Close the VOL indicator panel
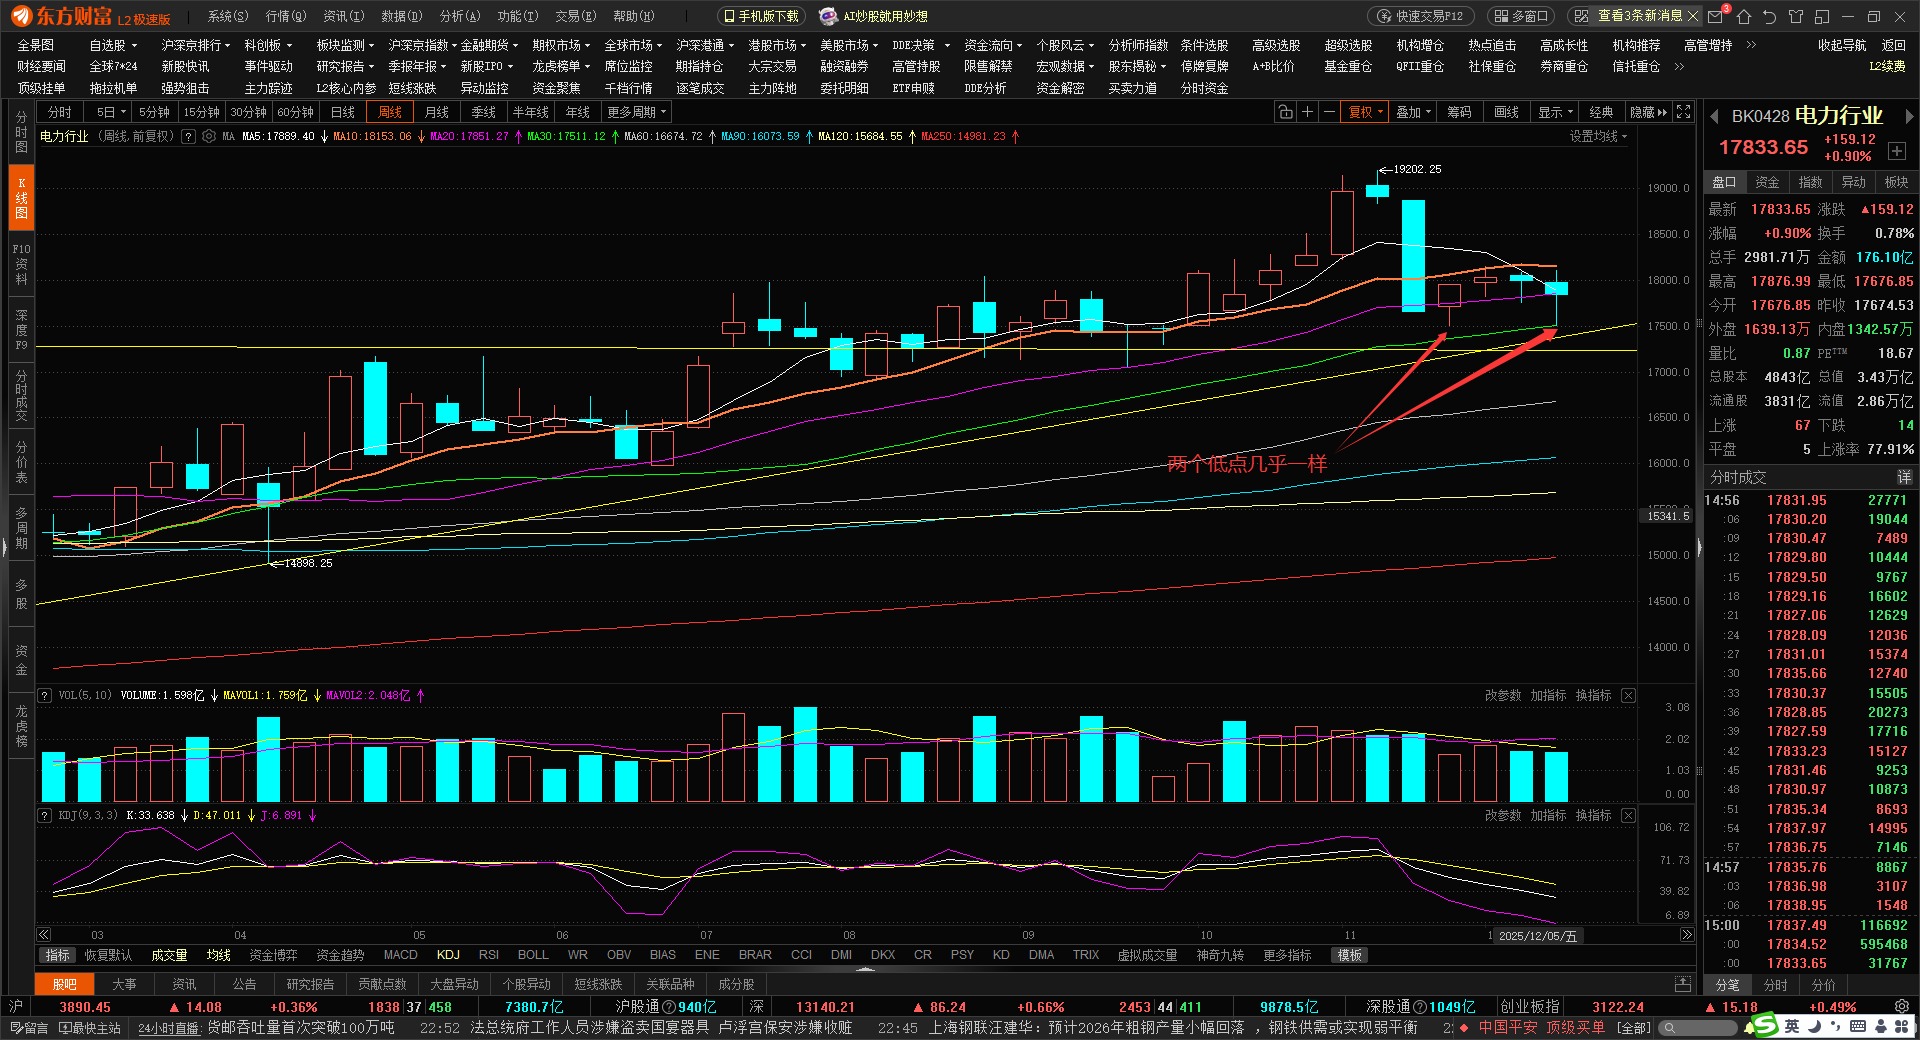This screenshot has height=1040, width=1920. point(1628,695)
